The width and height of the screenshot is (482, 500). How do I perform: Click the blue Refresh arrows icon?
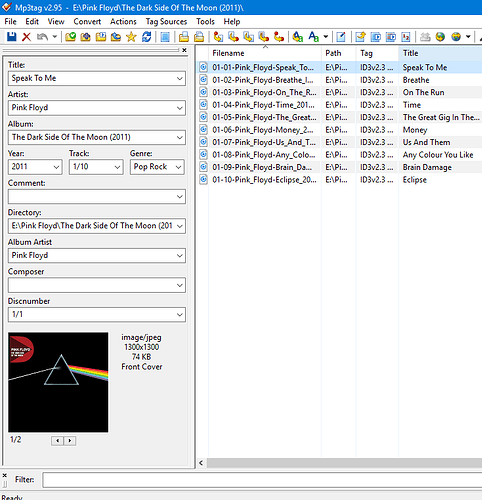146,37
